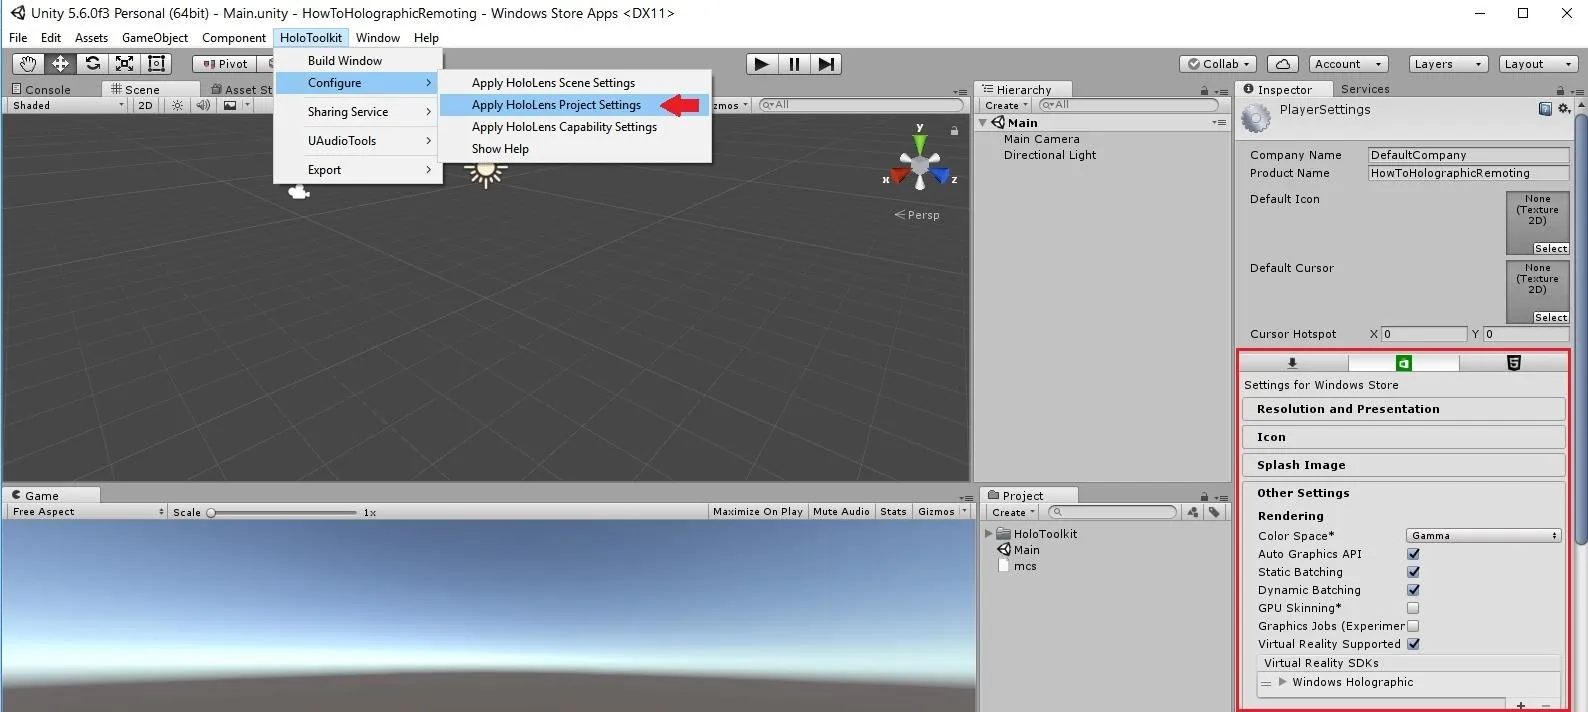
Task: Select the Hand tool
Action: click(28, 63)
